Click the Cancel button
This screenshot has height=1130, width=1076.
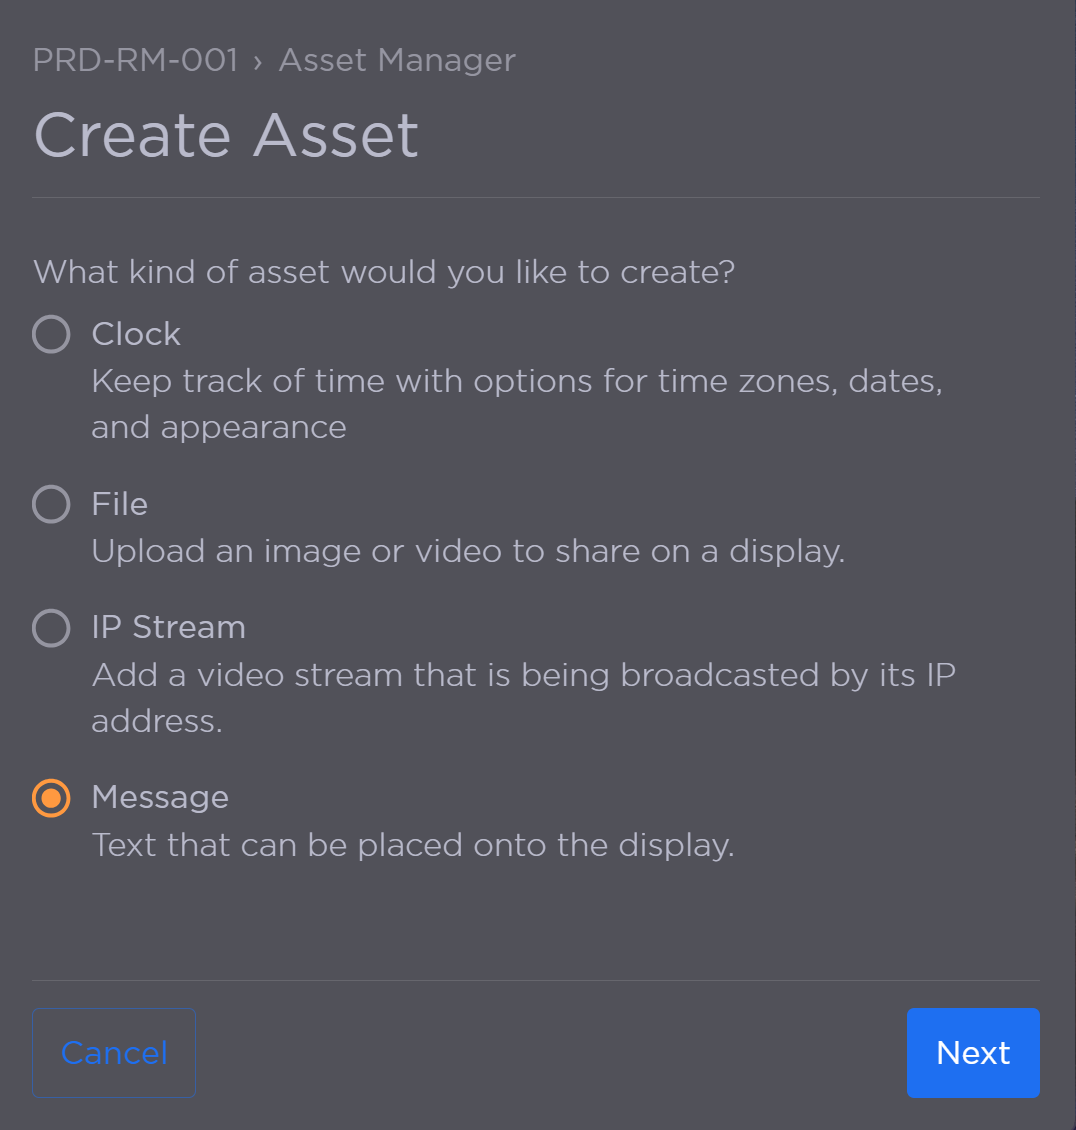tap(113, 1052)
